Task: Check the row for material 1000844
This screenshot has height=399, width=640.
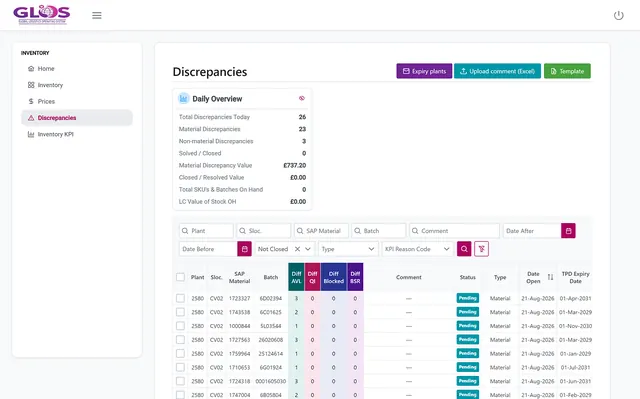Action: point(180,326)
